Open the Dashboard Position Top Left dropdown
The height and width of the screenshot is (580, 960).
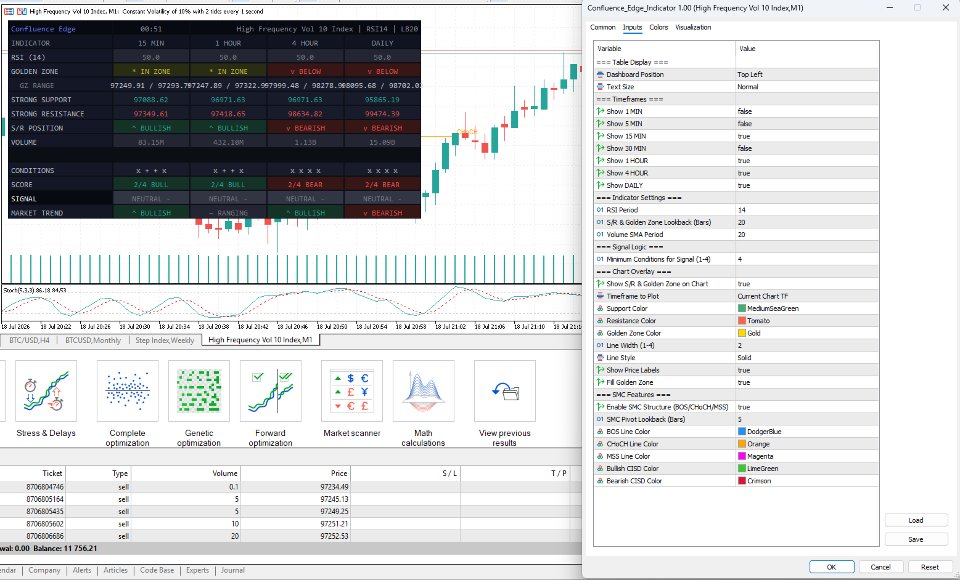[807, 74]
